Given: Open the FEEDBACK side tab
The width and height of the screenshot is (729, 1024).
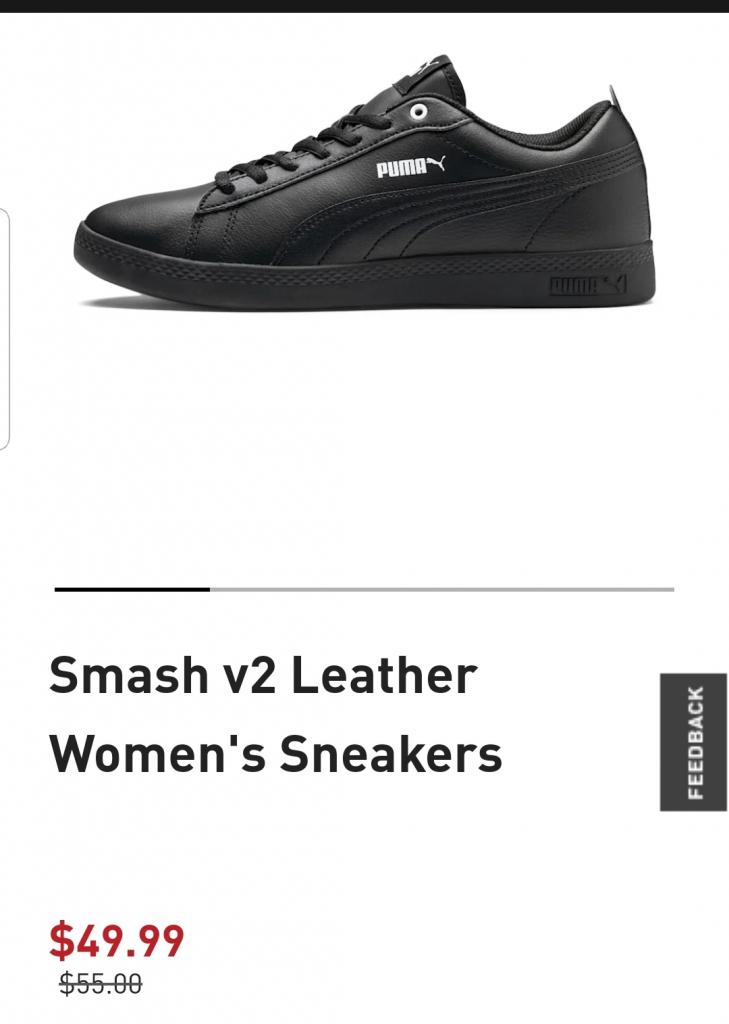Looking at the screenshot, I should point(693,742).
